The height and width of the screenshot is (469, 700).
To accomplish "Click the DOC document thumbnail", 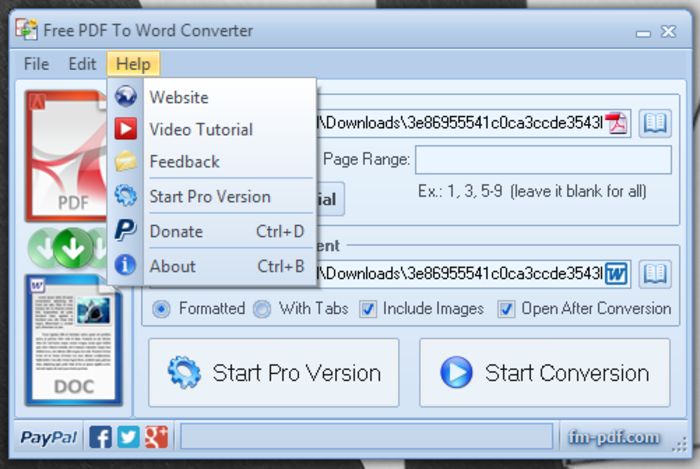I will [x=74, y=340].
